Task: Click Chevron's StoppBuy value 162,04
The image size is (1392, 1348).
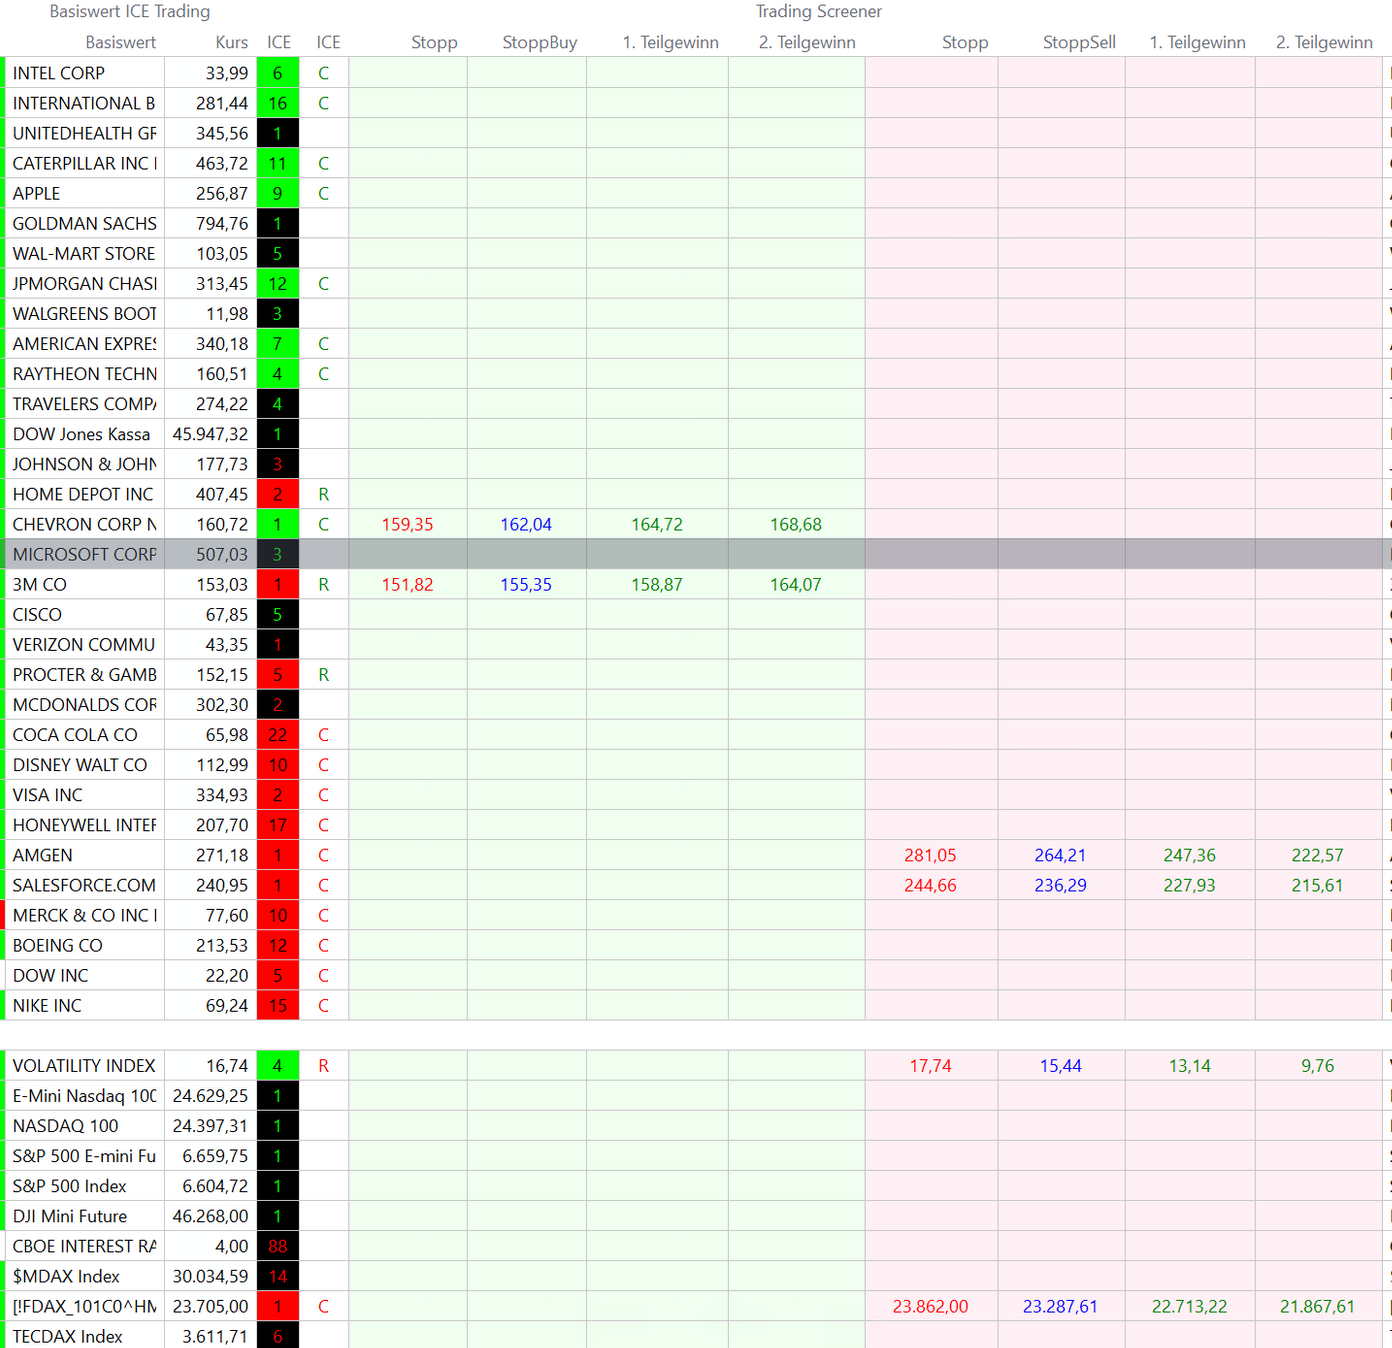Action: [x=526, y=524]
